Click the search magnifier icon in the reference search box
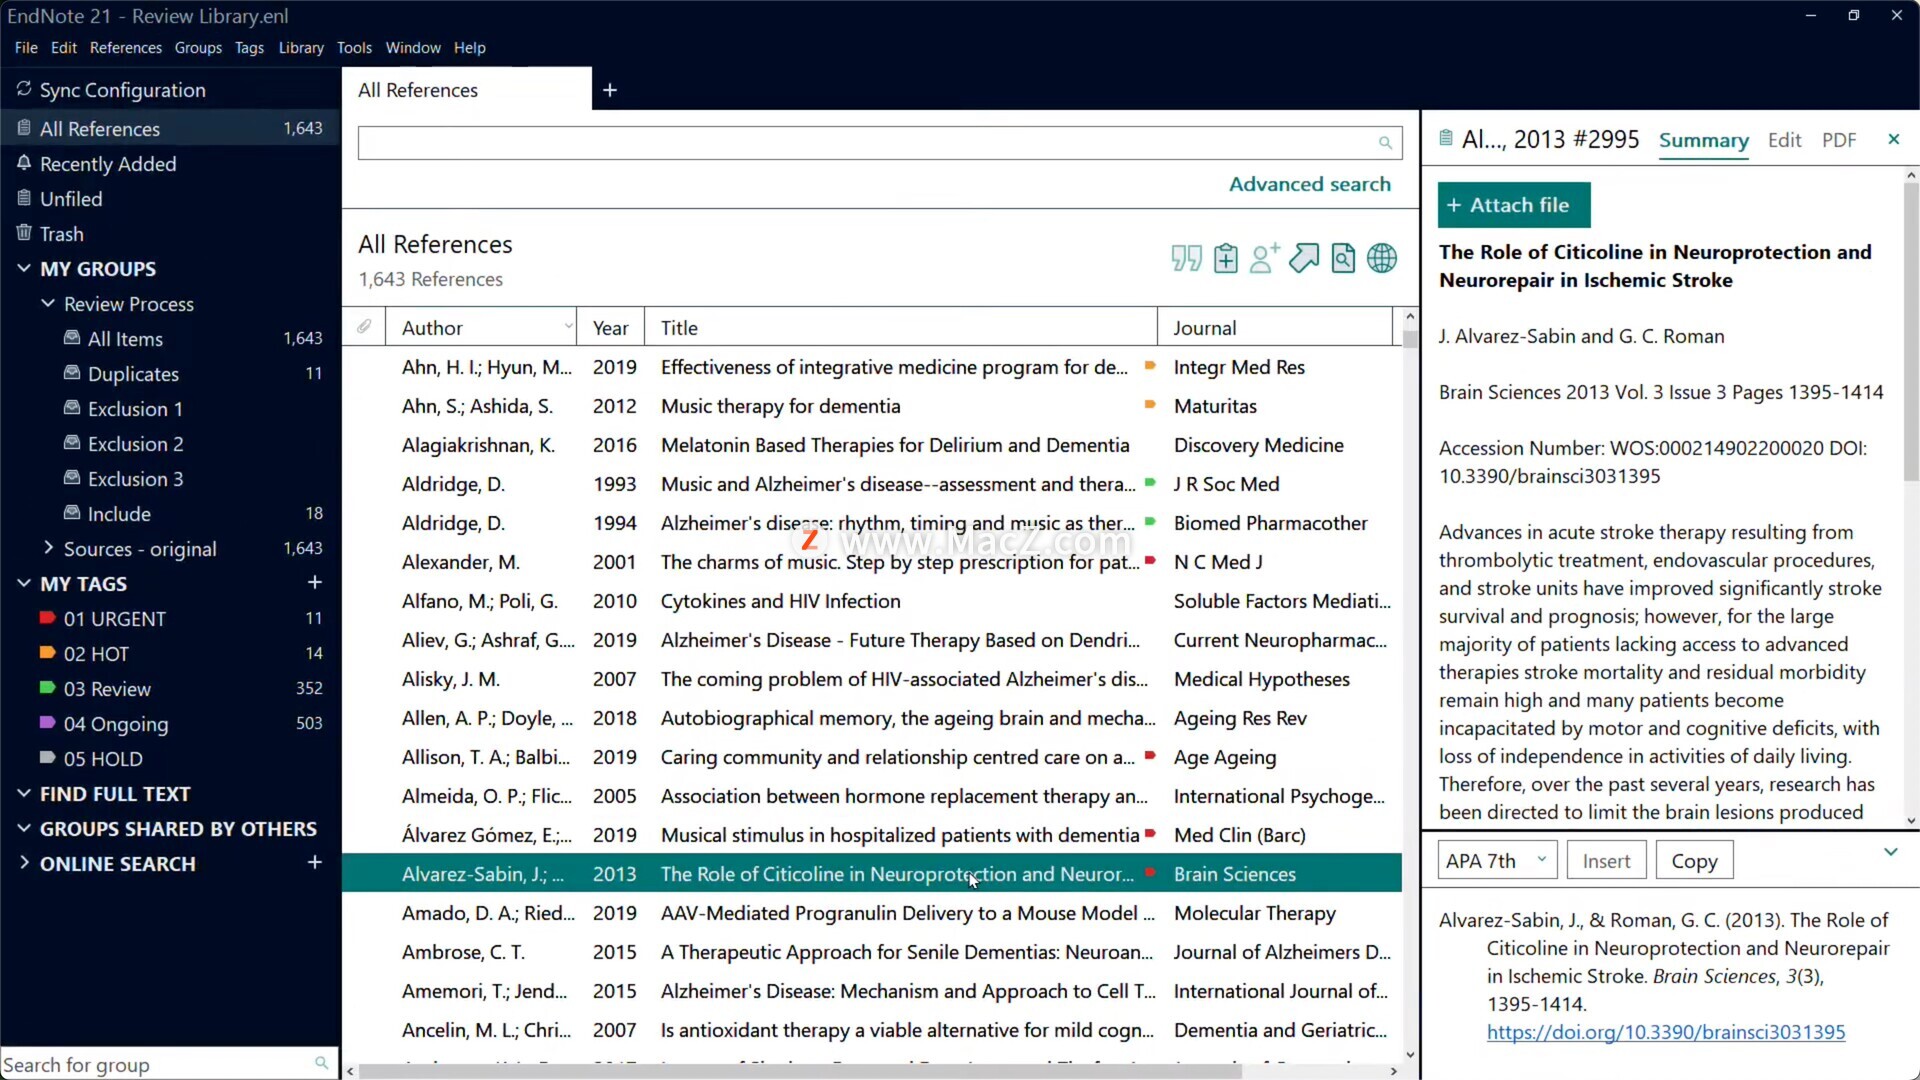This screenshot has height=1080, width=1920. click(1385, 143)
